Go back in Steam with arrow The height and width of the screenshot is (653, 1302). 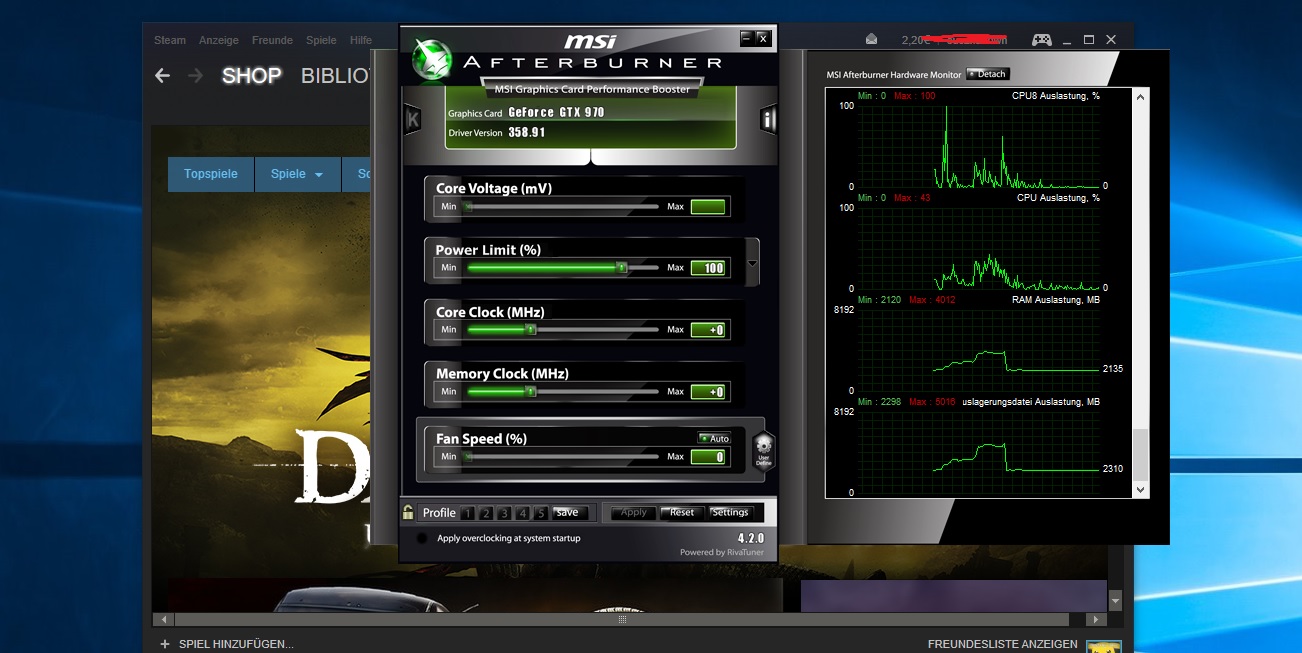[162, 76]
